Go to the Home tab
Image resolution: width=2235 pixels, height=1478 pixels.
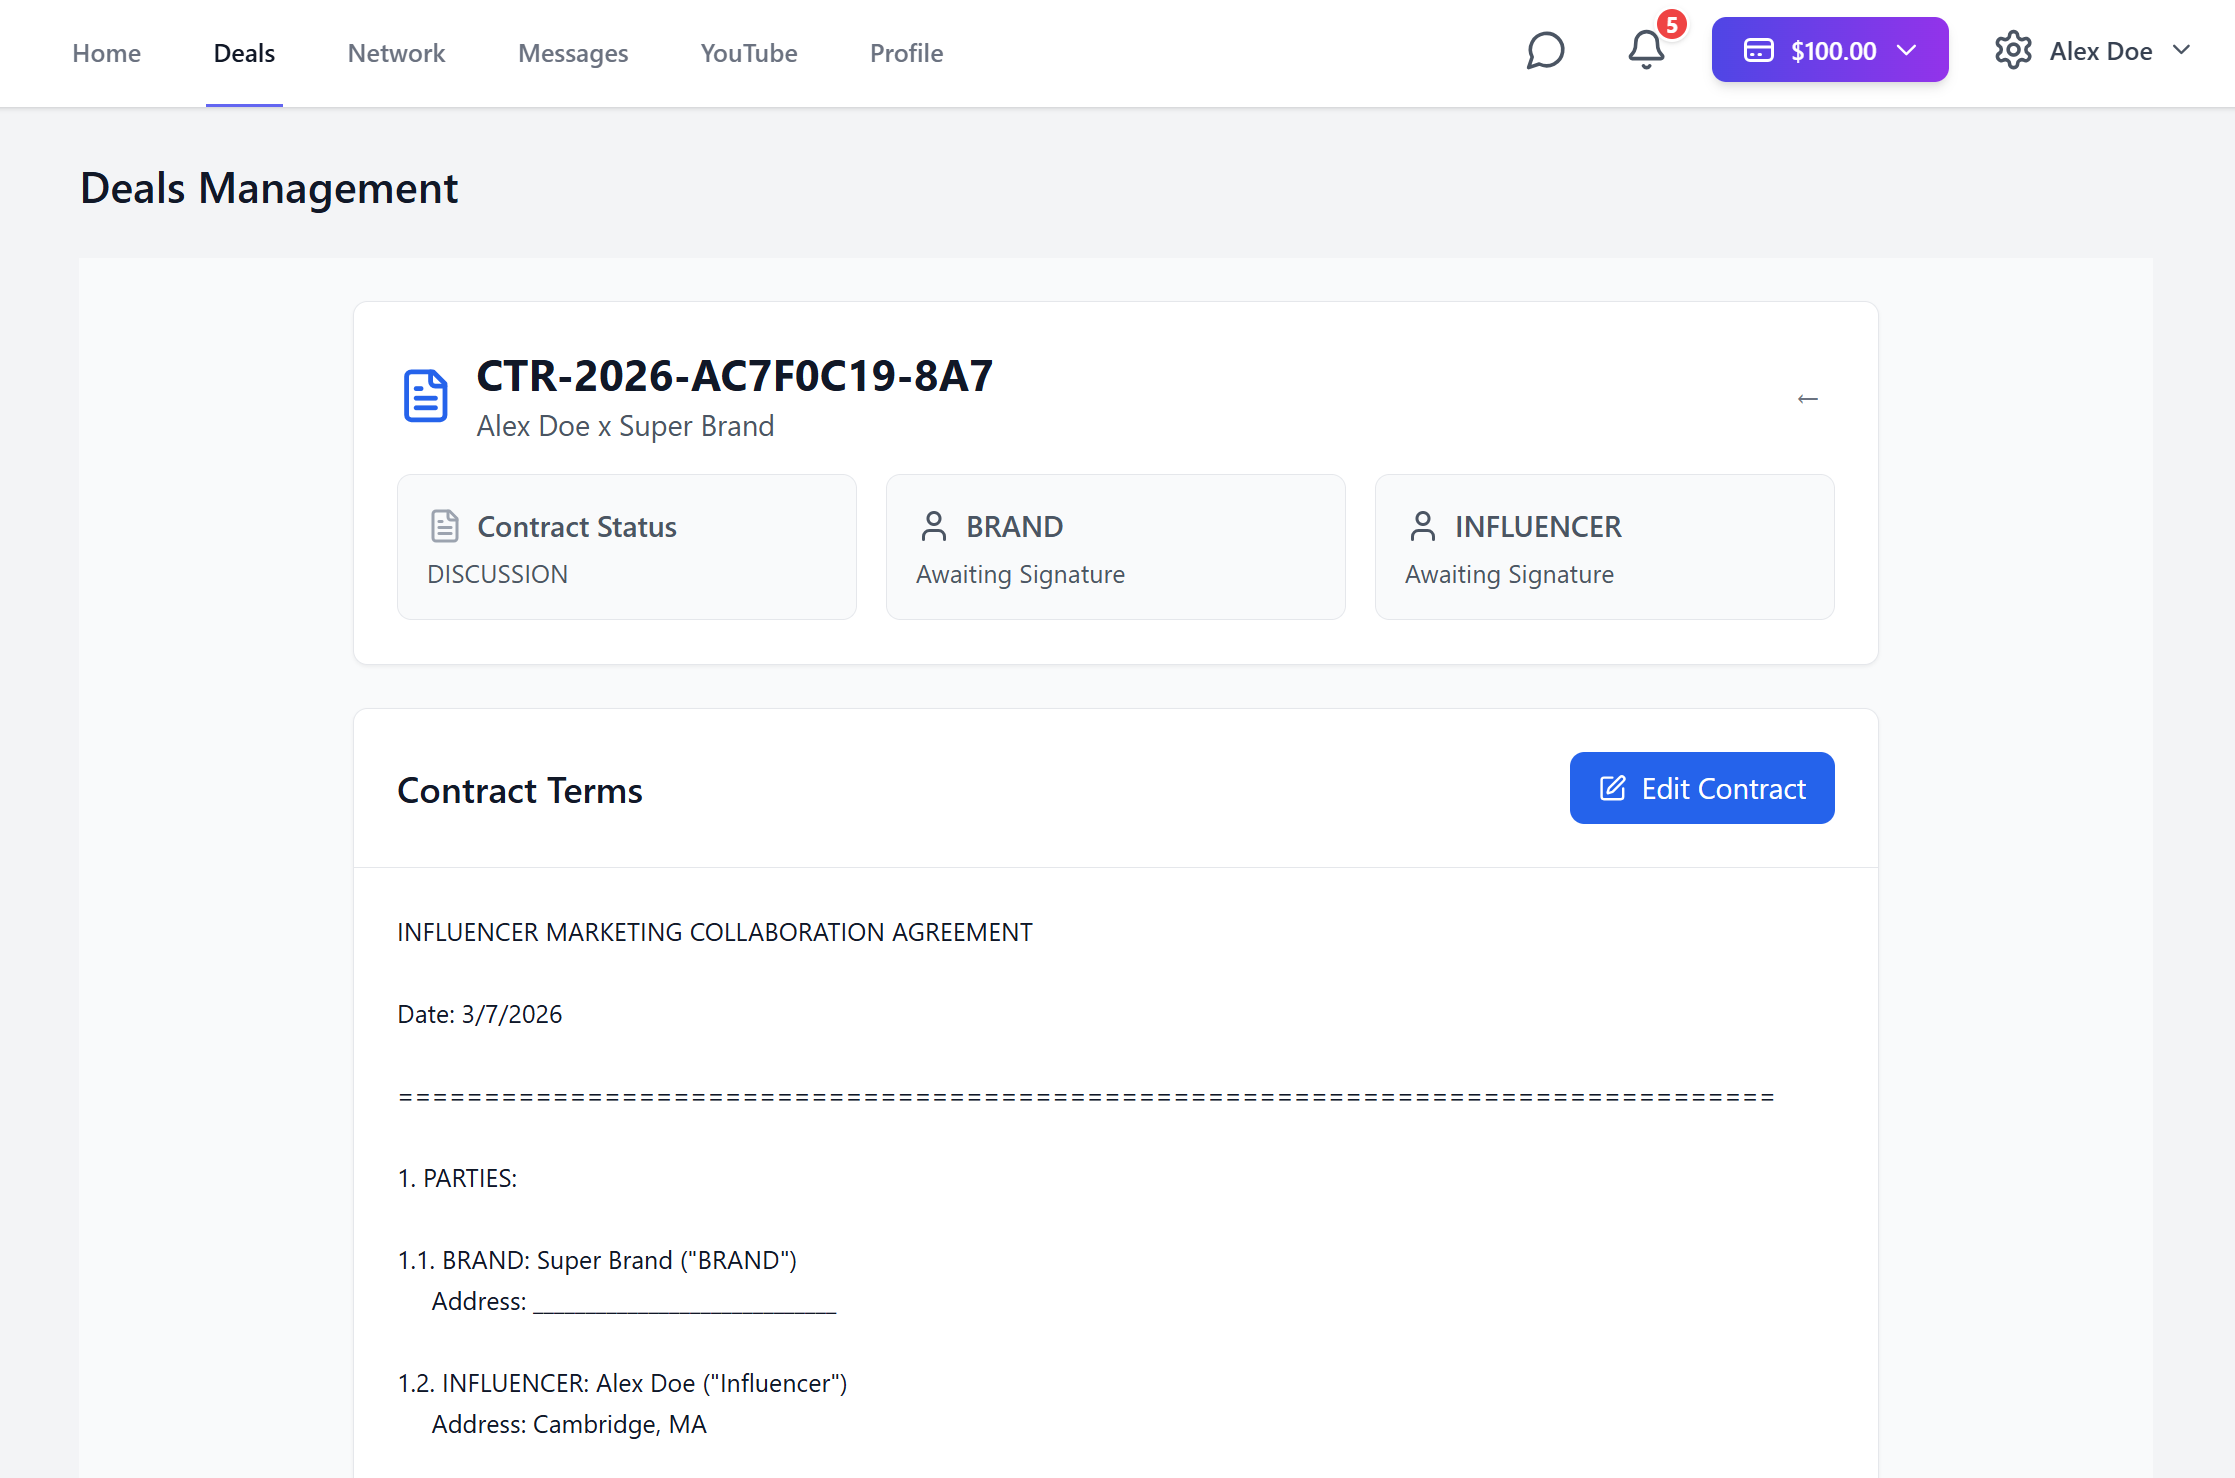106,53
